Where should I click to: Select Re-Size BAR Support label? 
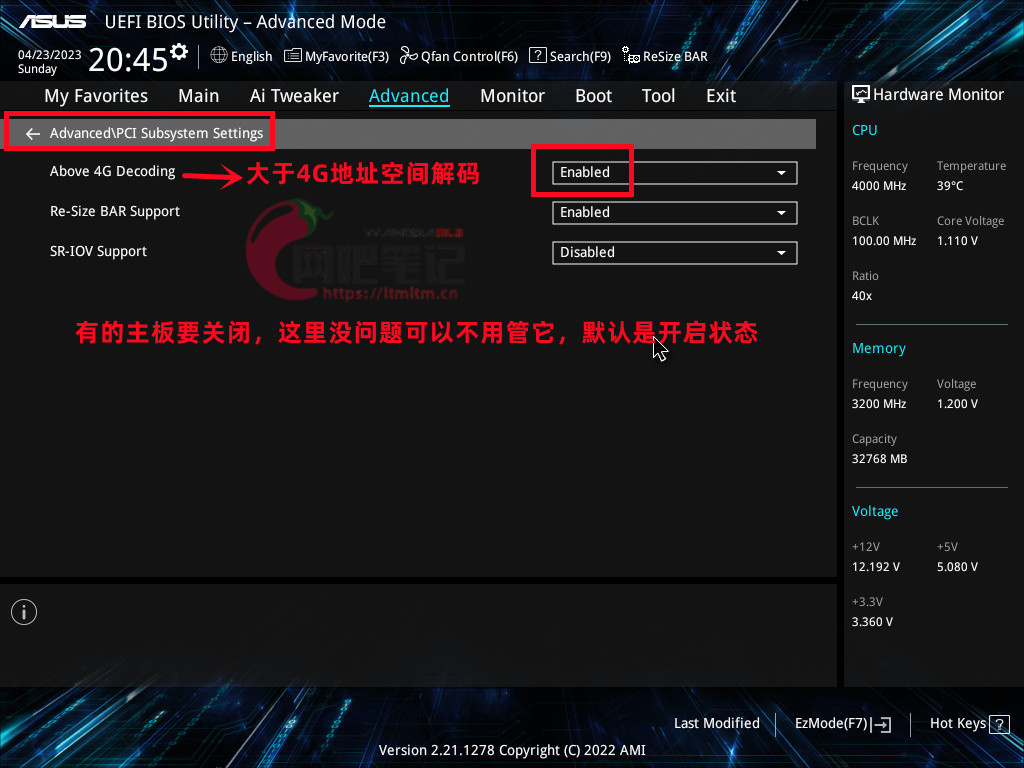[115, 211]
